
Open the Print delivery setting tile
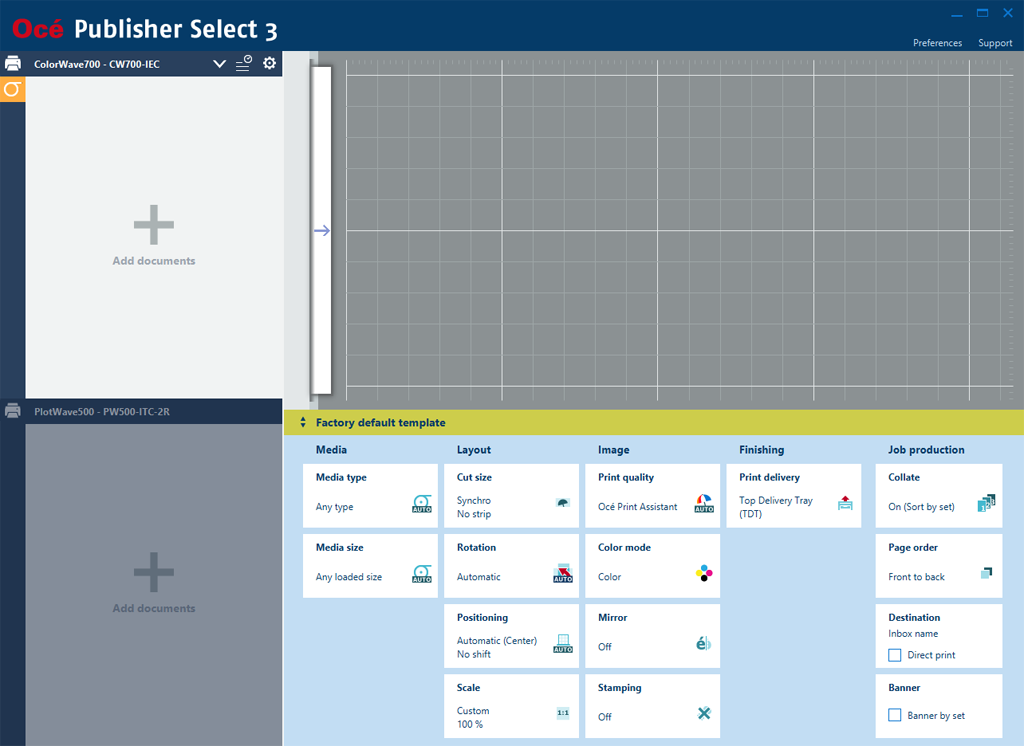click(x=793, y=496)
